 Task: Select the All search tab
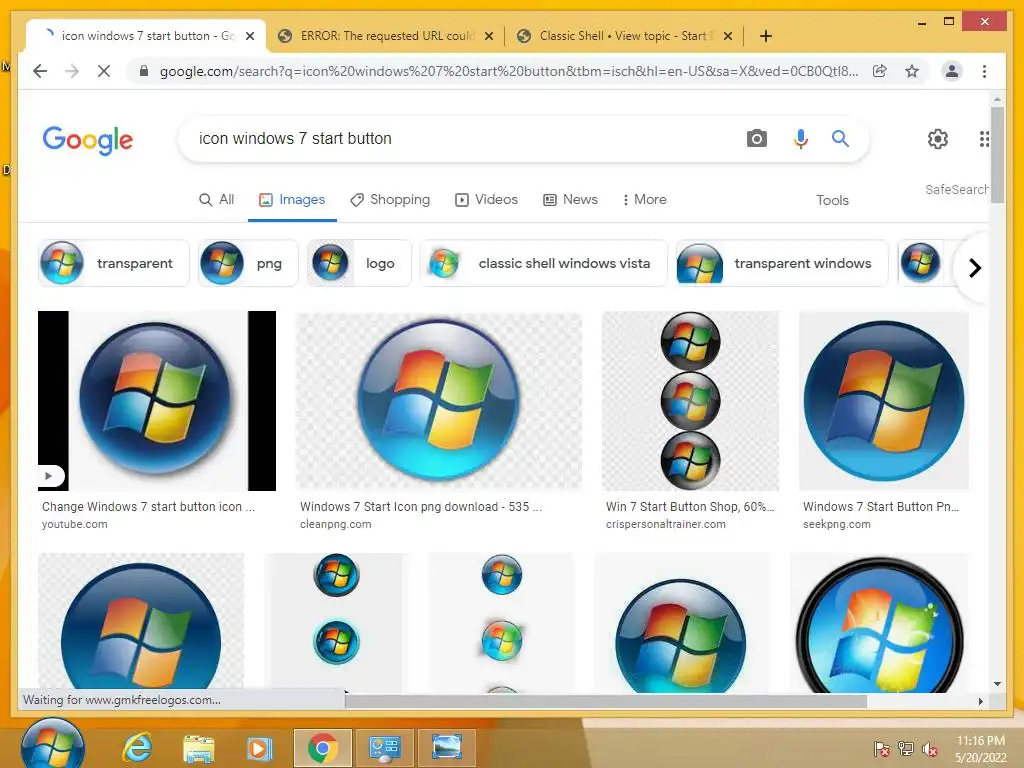point(216,200)
